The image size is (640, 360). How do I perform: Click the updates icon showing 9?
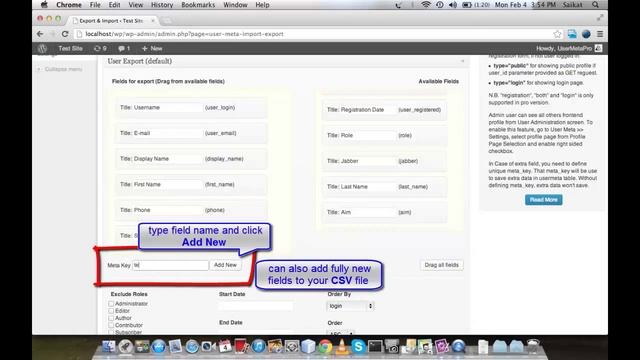[100, 48]
